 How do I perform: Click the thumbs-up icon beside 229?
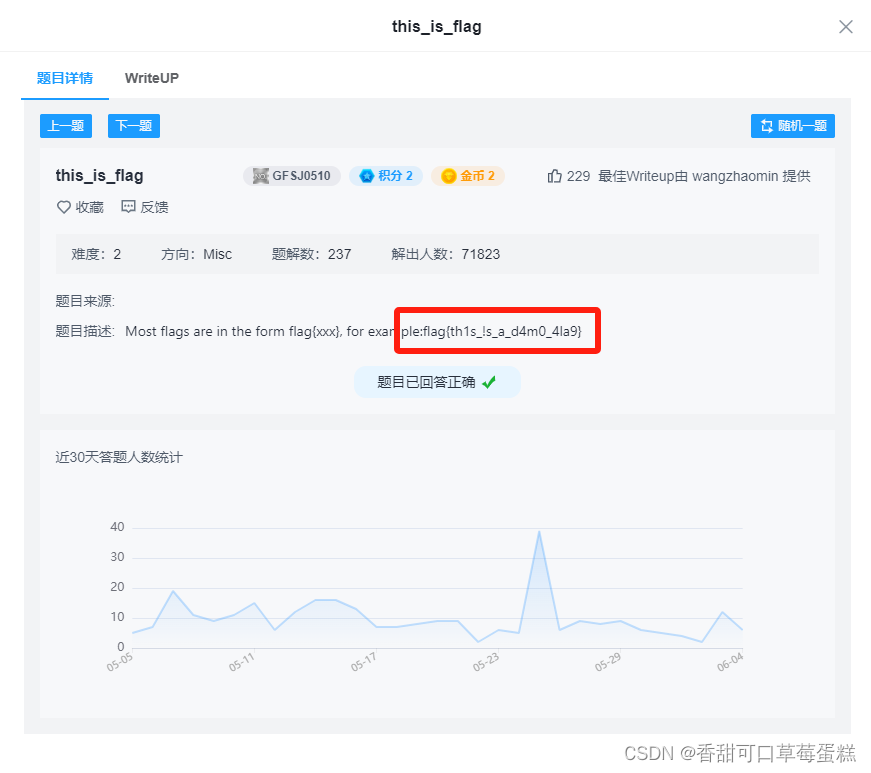tap(555, 175)
